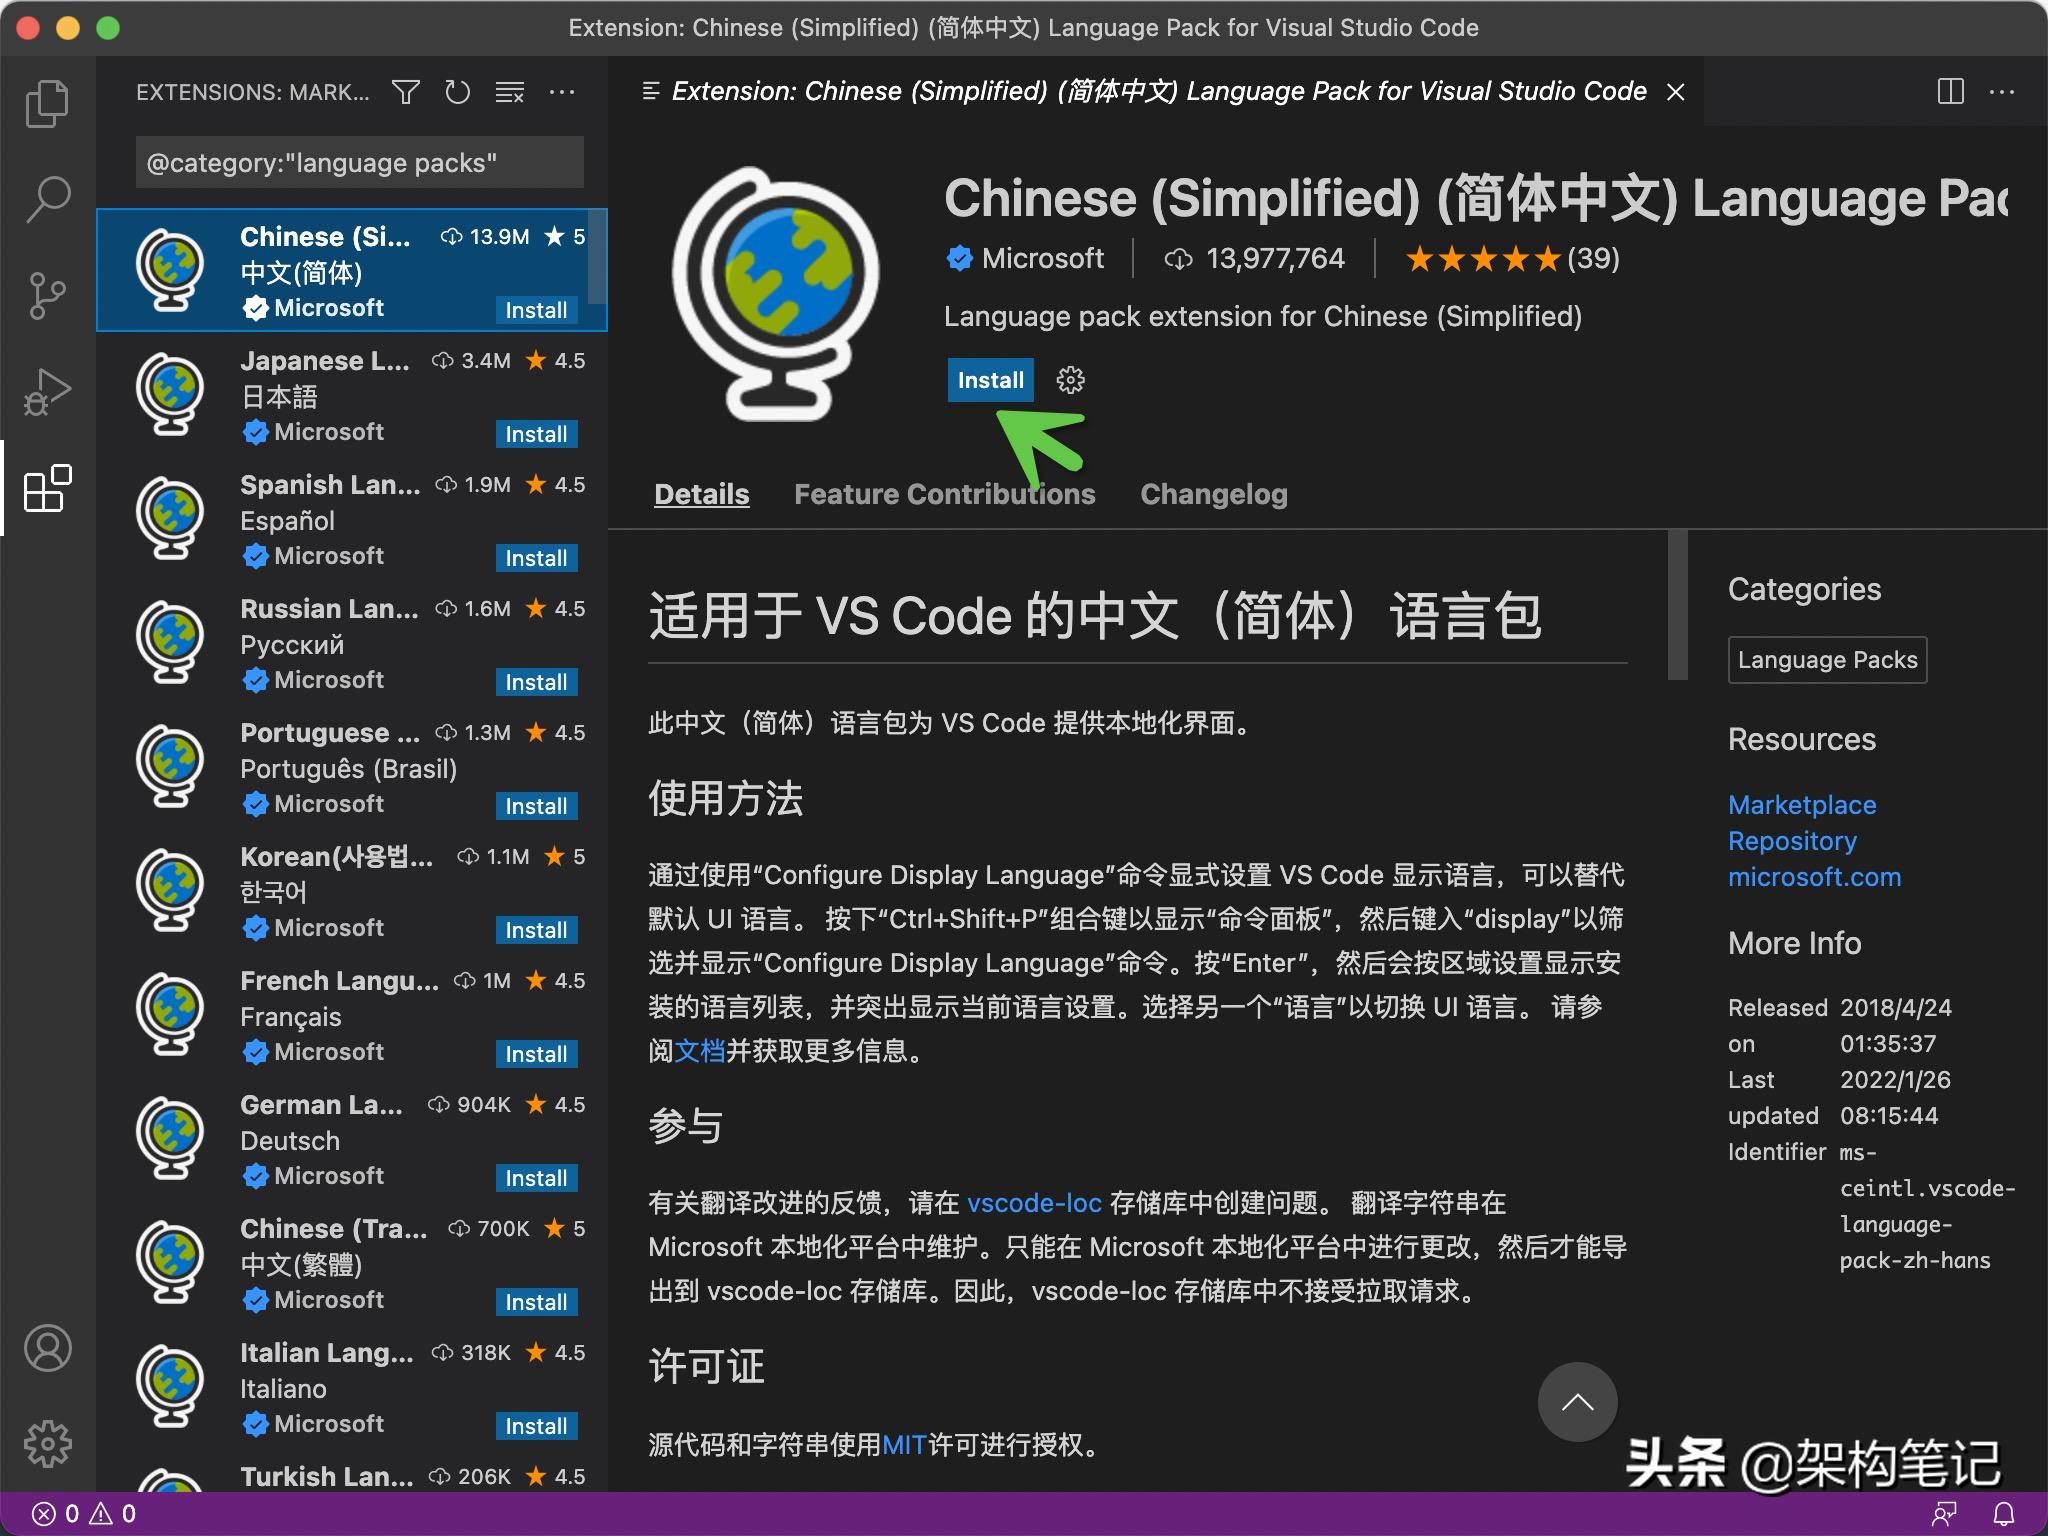Open the extension manage gear next to Install
2048x1536 pixels.
pos(1070,380)
